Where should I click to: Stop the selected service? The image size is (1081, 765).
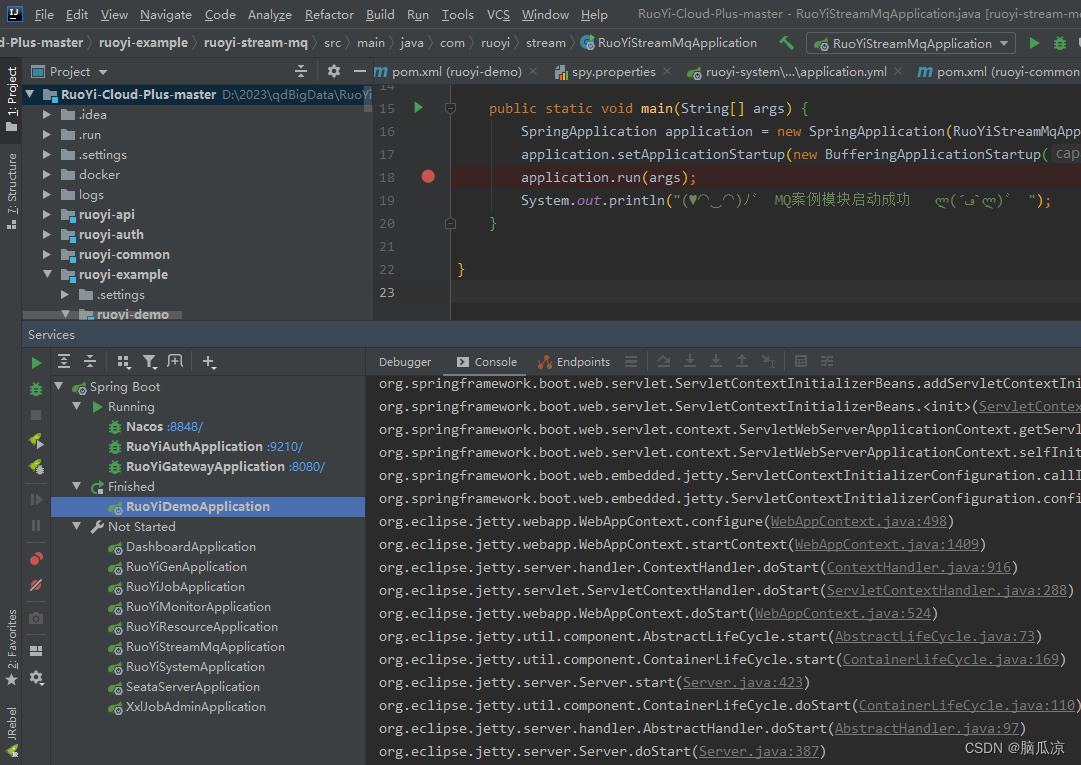pos(36,415)
